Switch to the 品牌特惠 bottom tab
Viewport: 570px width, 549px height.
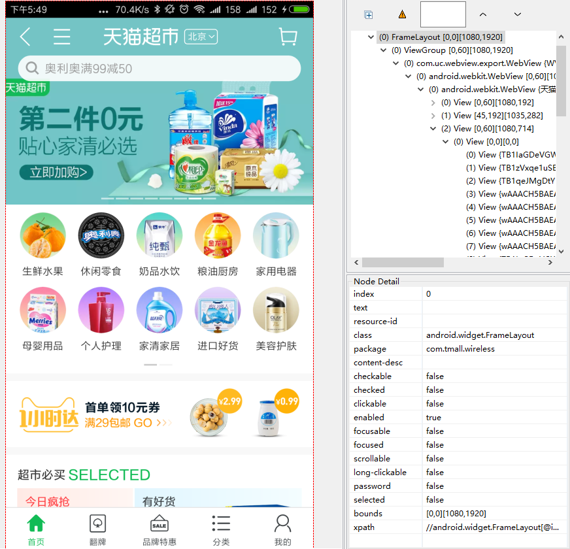(x=159, y=530)
